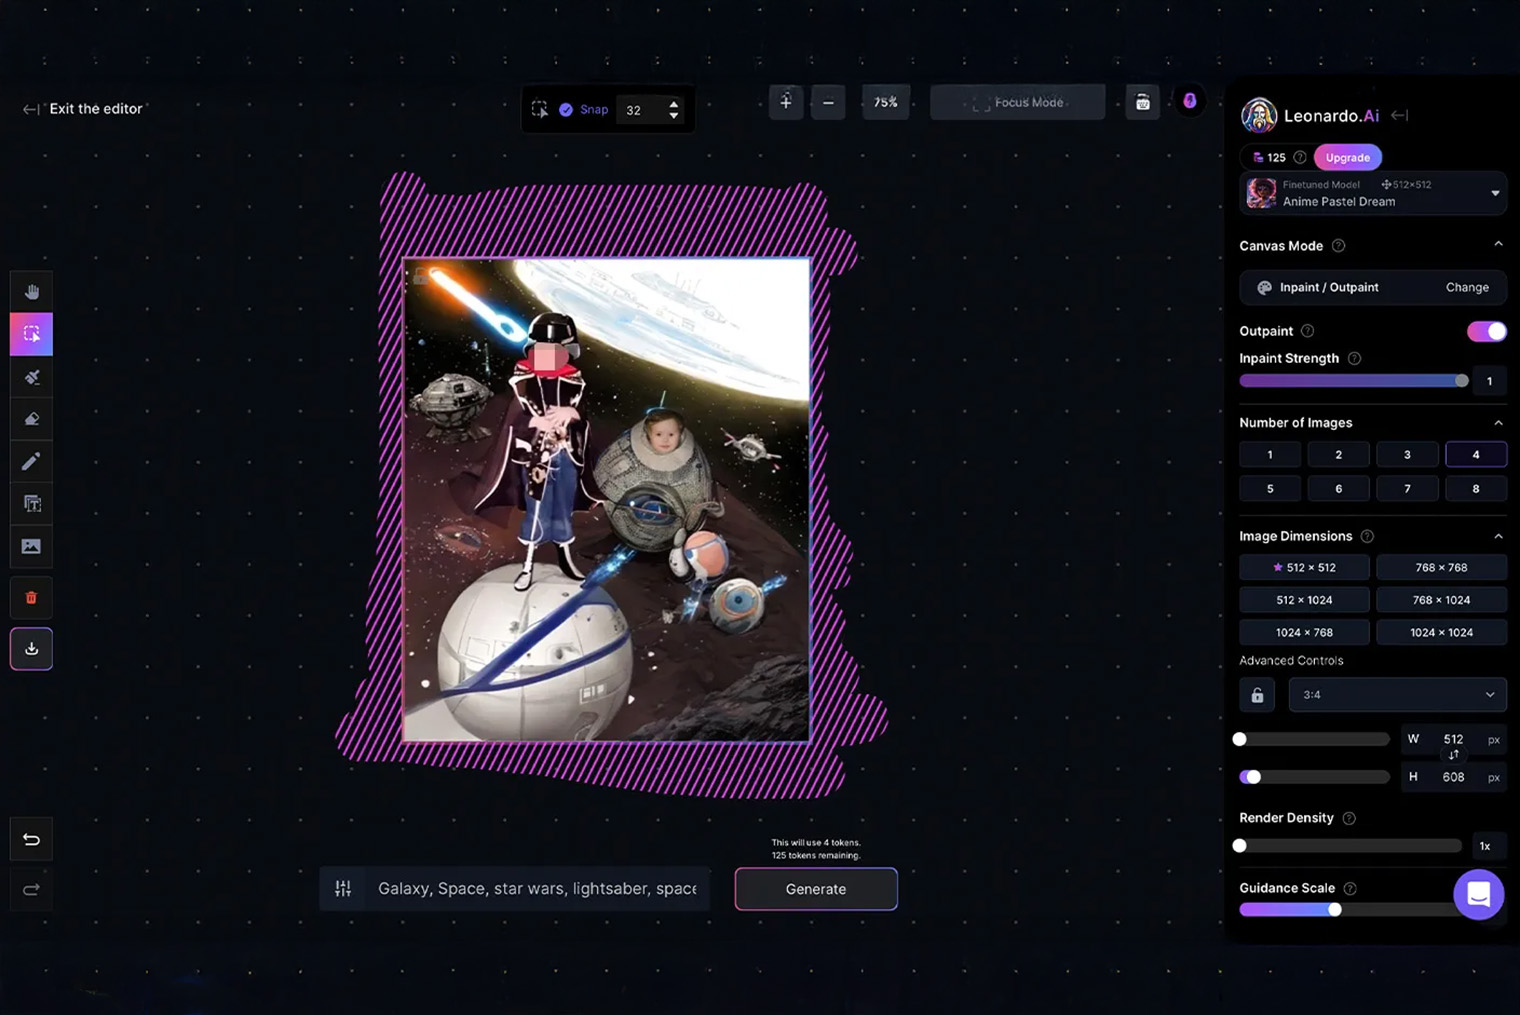Select the 512 × 512 dimension preset
Viewport: 1520px width, 1015px height.
1304,568
